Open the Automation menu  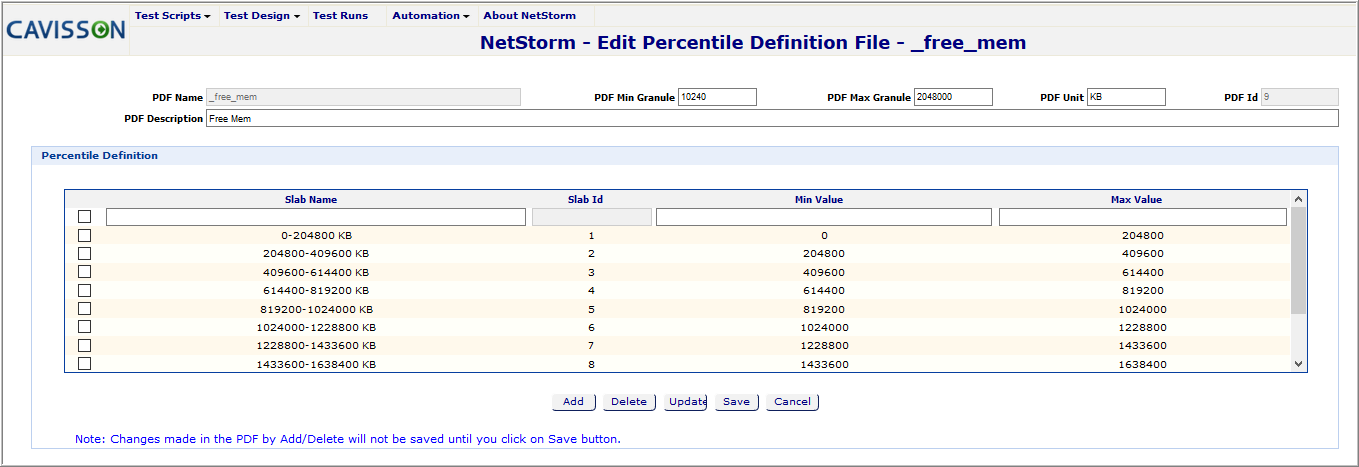coord(431,16)
